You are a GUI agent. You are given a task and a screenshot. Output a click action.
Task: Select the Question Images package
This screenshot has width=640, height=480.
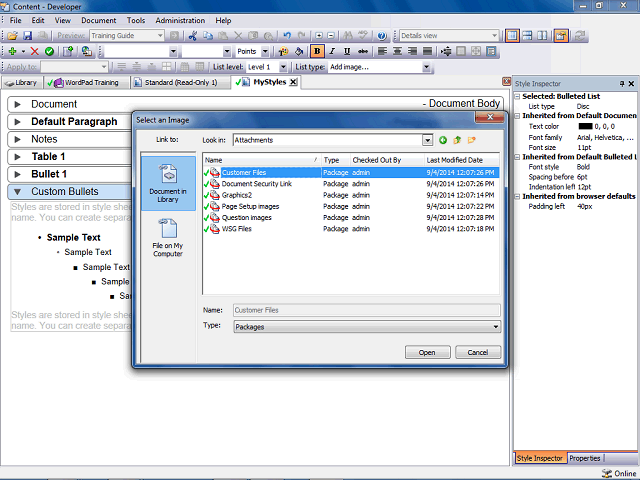pyautogui.click(x=351, y=218)
